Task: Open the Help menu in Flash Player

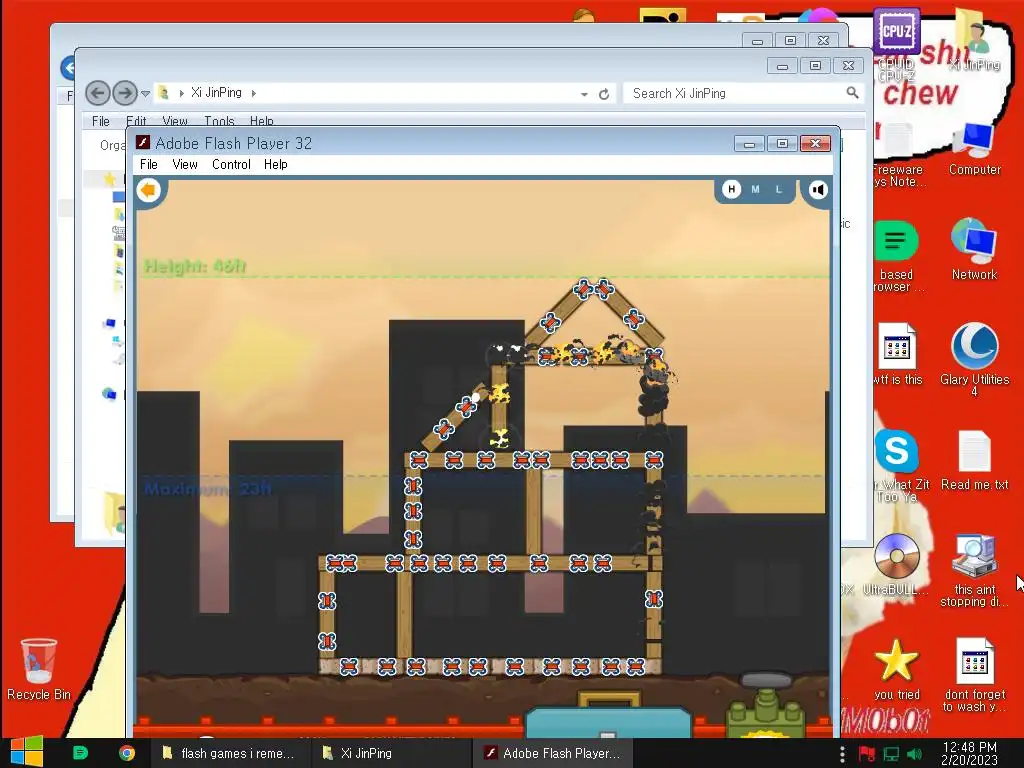Action: (x=276, y=165)
